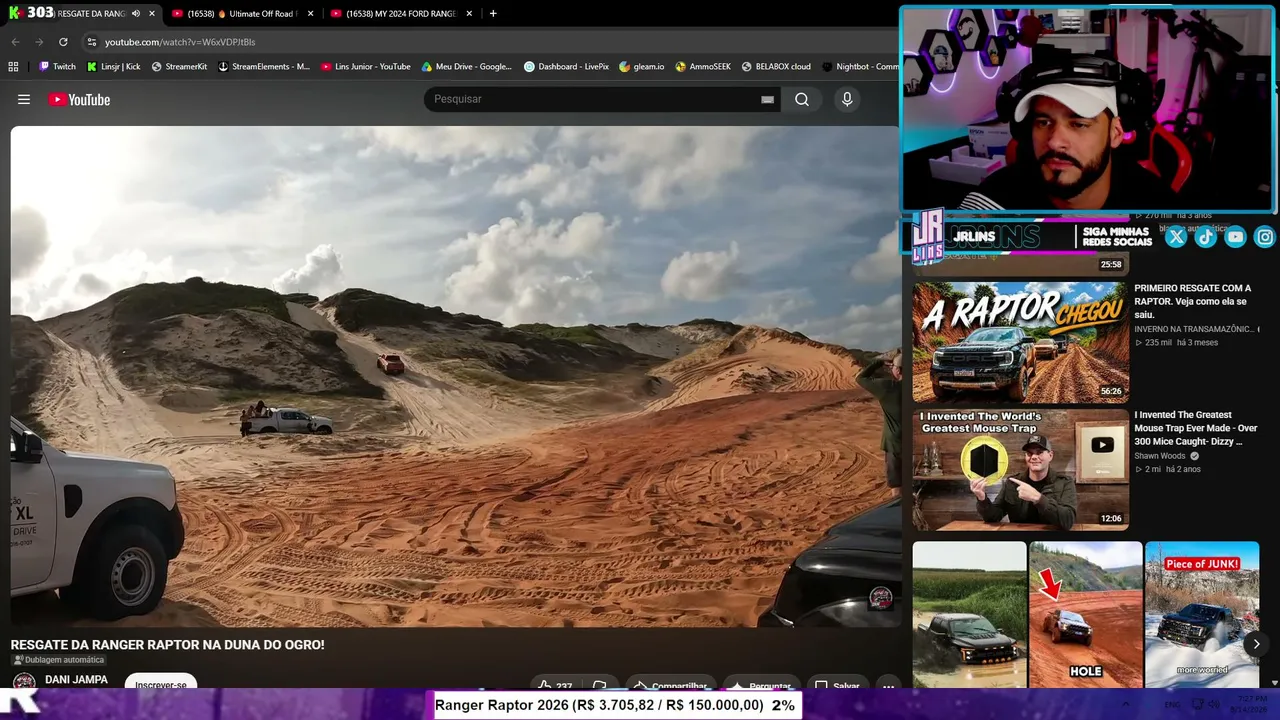The height and width of the screenshot is (720, 1280).
Task: Mute audio on the RESGATE DA RANGER tab
Action: pyautogui.click(x=136, y=14)
